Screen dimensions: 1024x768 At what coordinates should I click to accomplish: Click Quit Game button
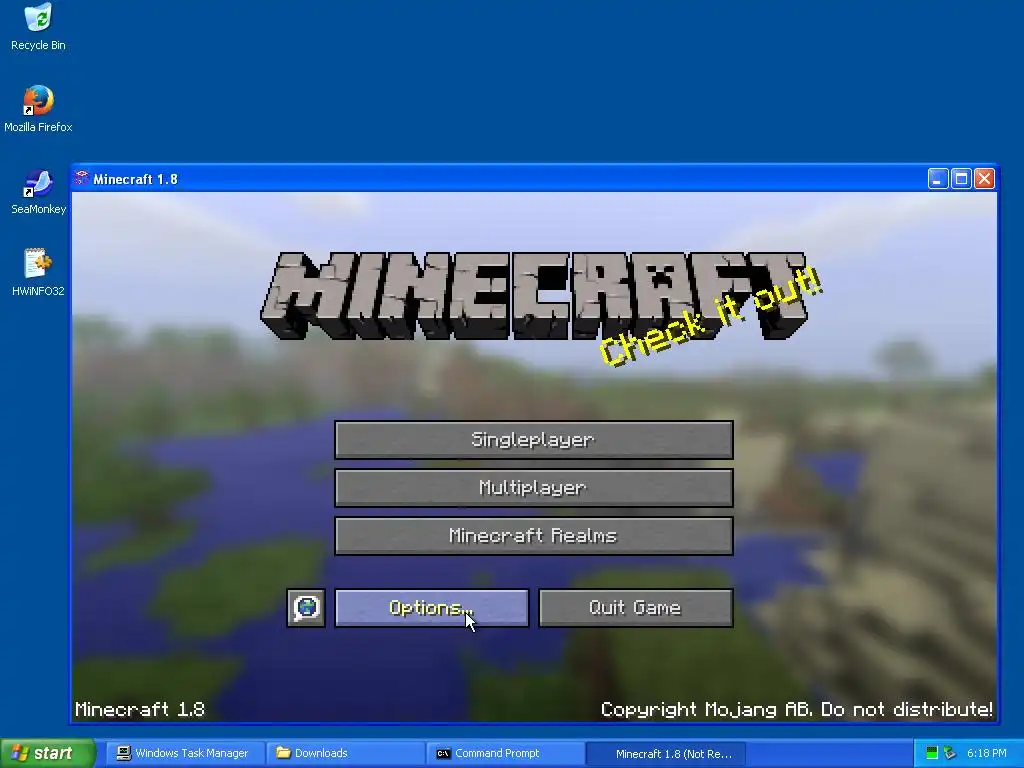tap(635, 608)
